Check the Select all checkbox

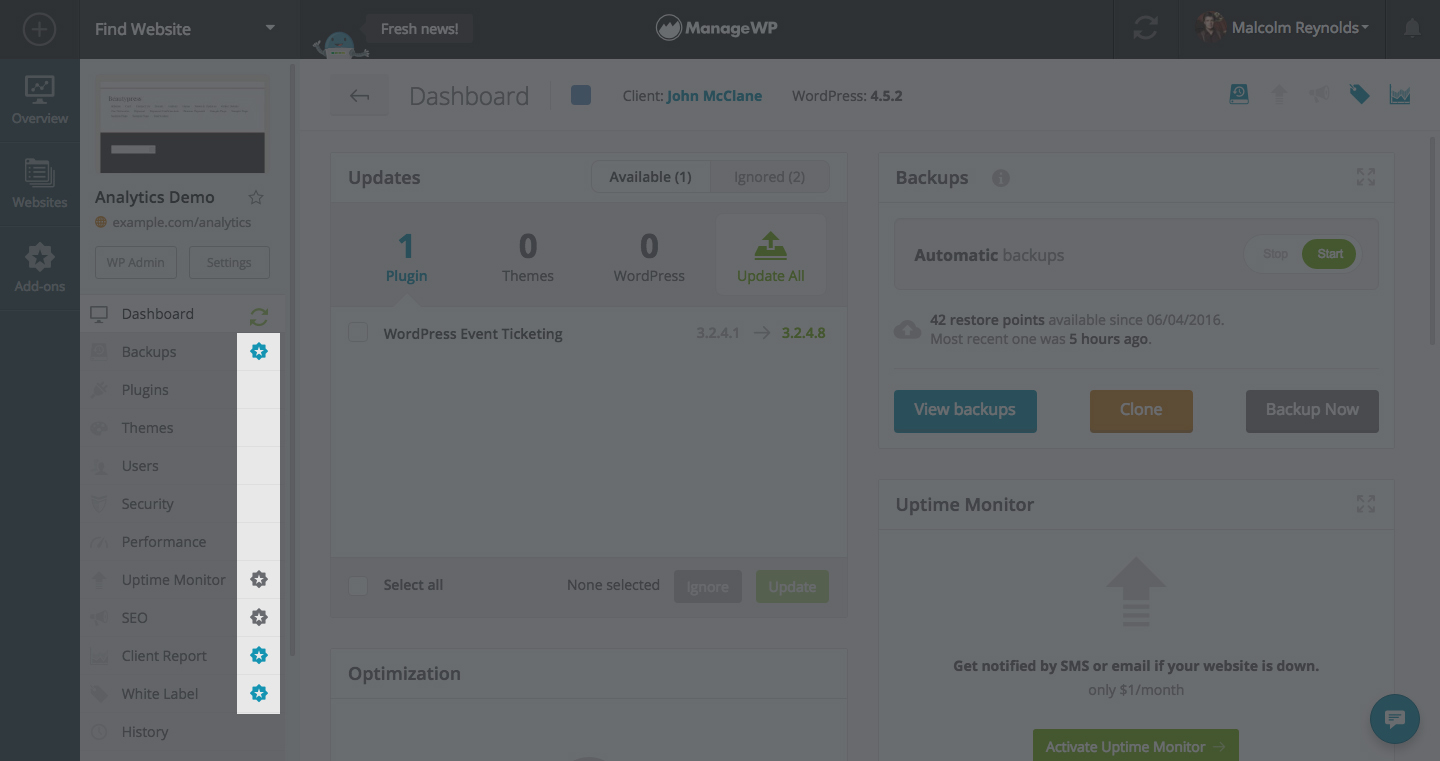click(358, 586)
